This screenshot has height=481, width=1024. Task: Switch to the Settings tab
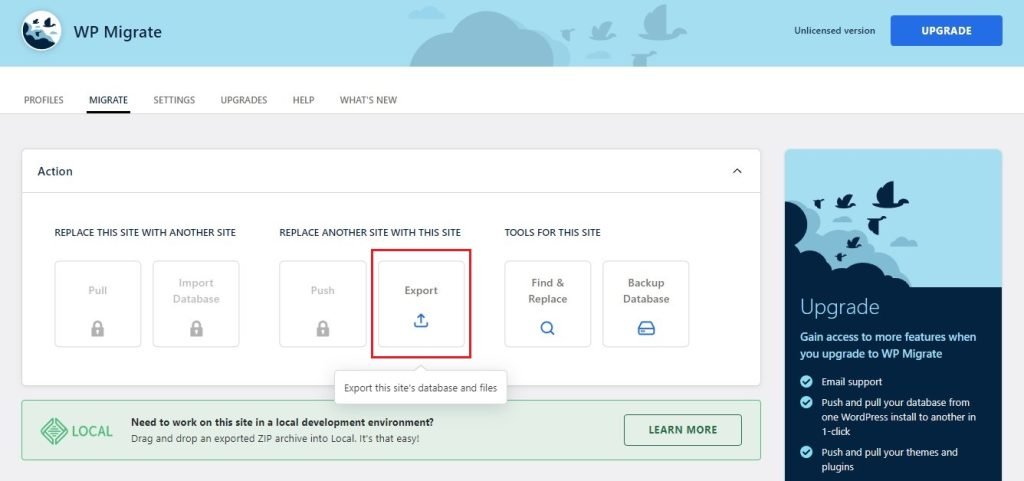pyautogui.click(x=174, y=100)
